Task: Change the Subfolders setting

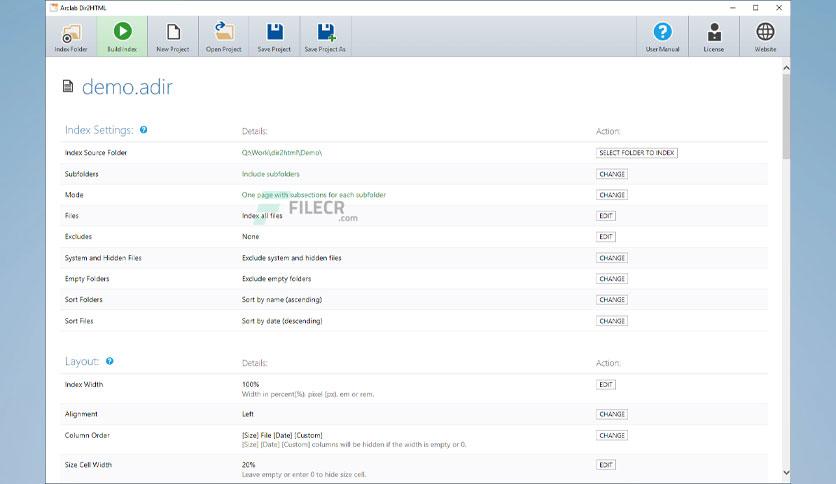Action: pos(612,174)
